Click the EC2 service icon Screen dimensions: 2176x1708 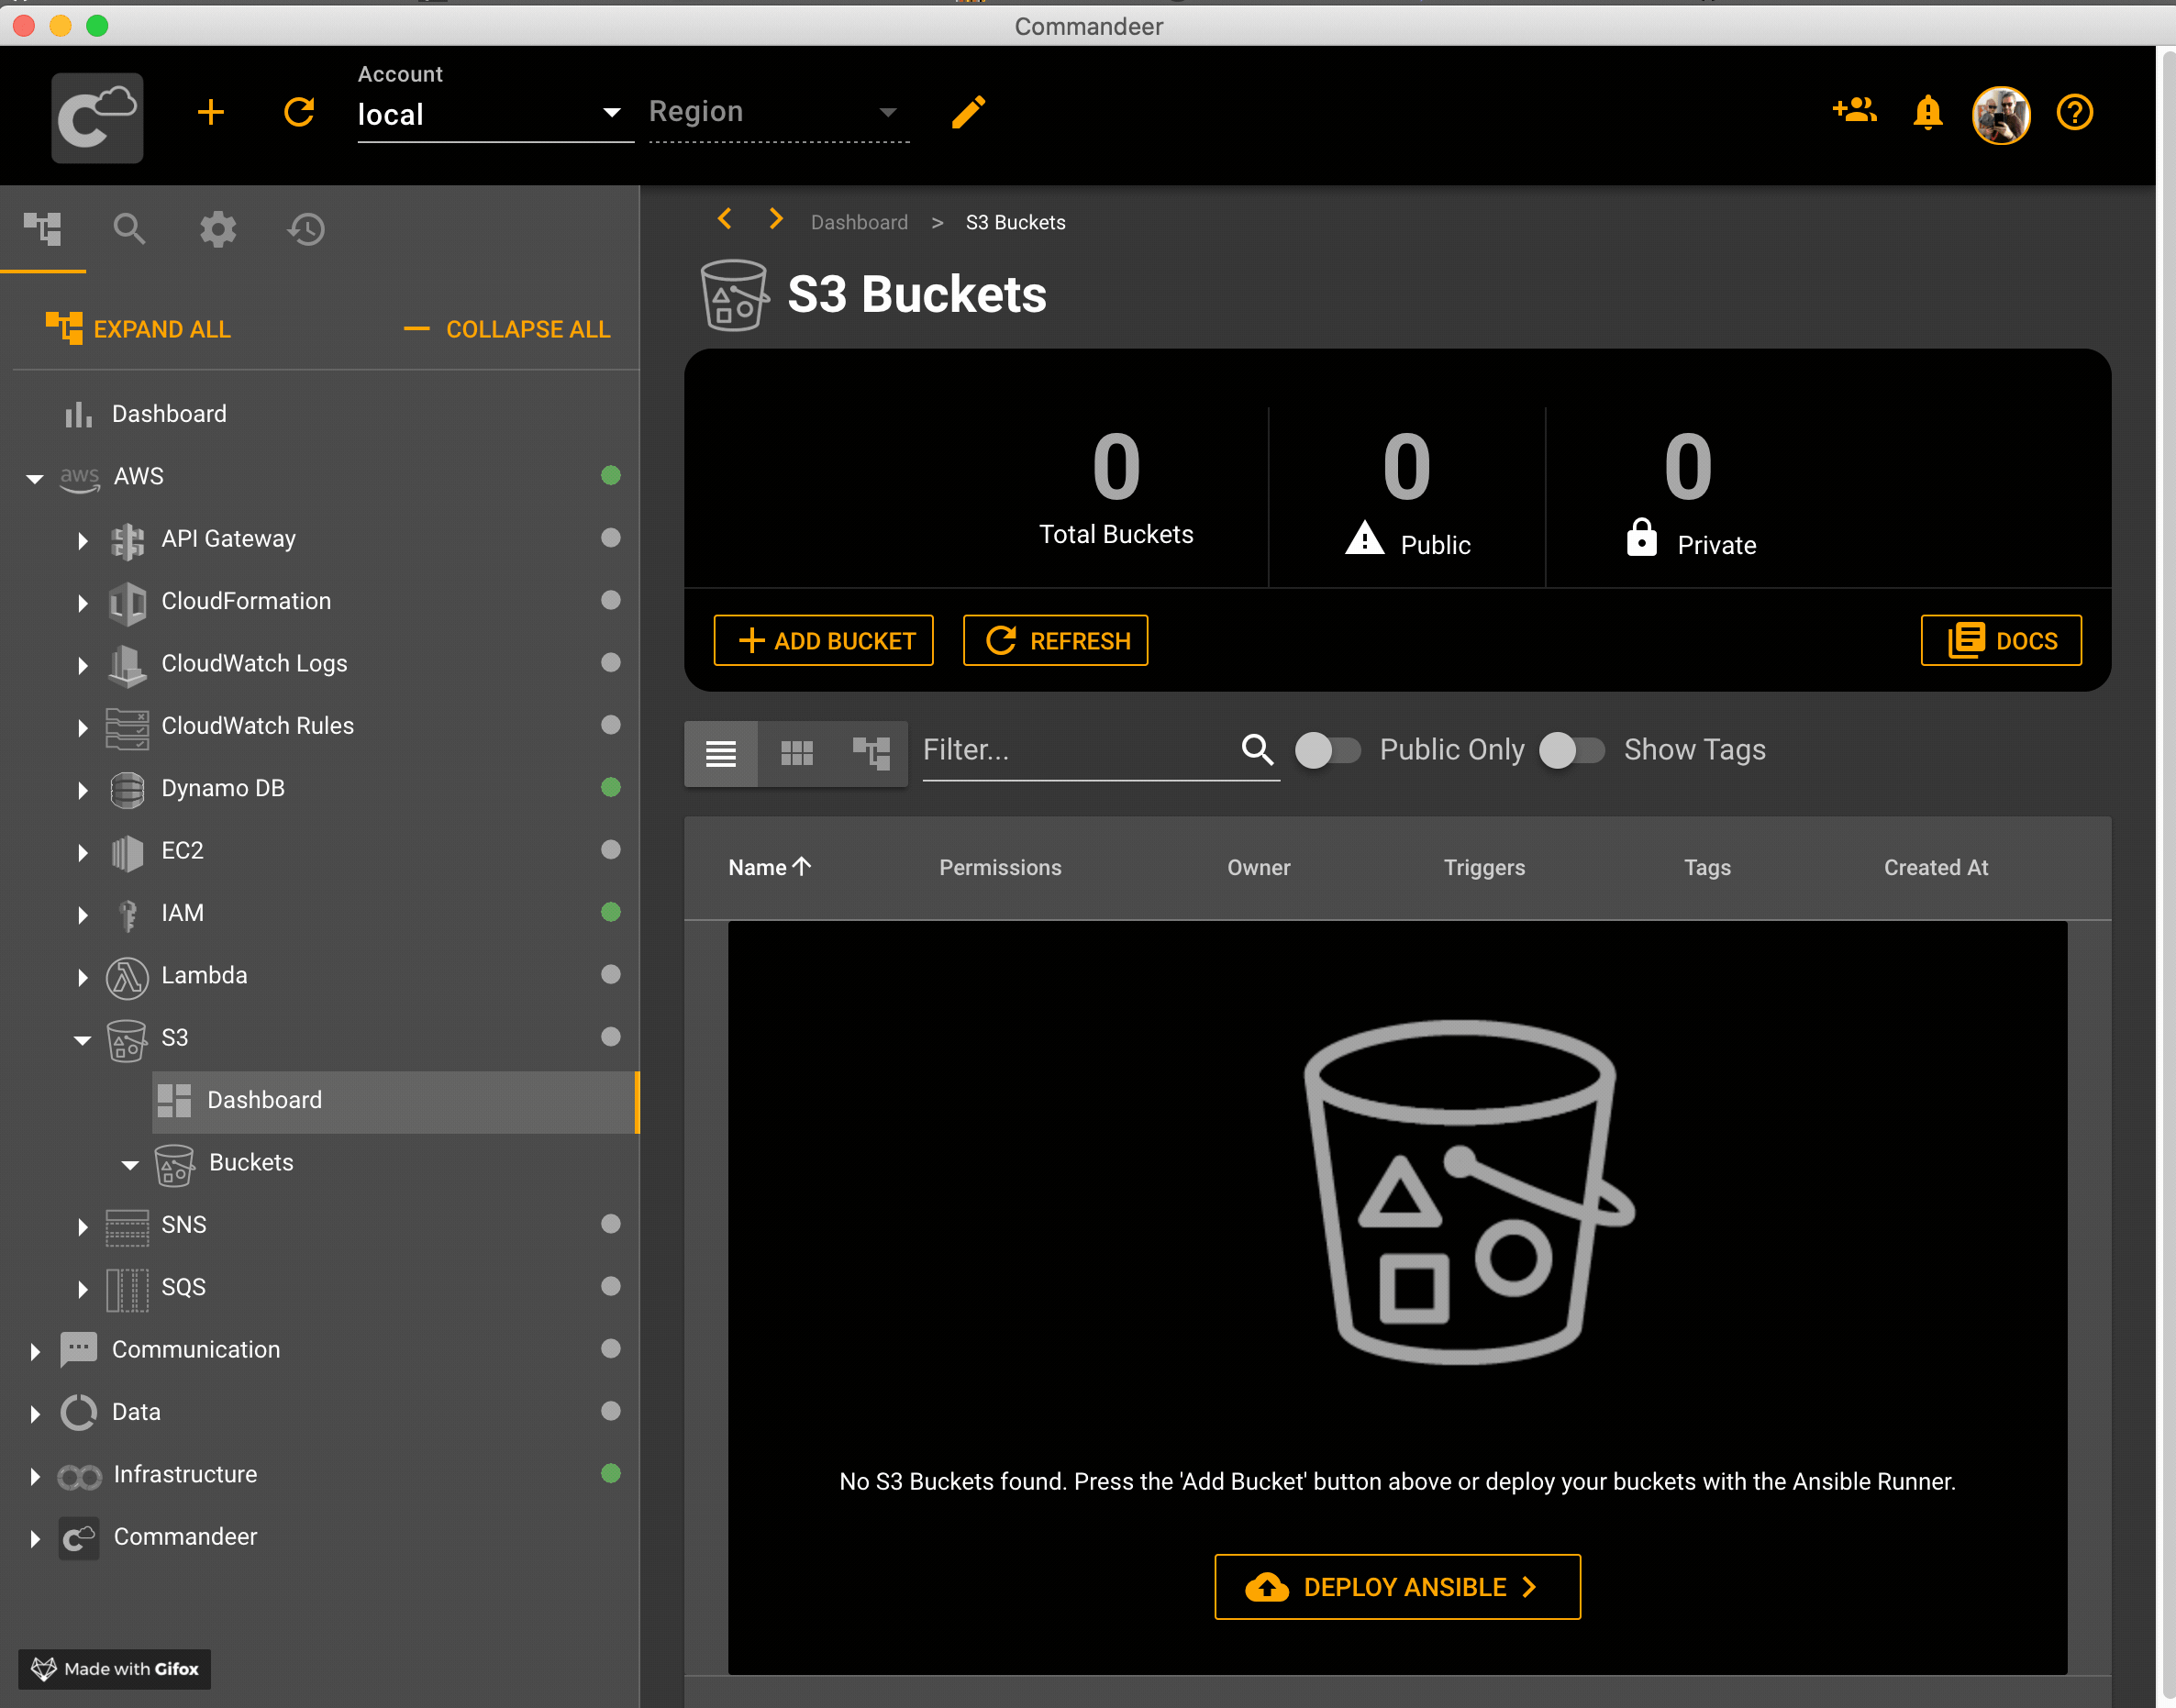(x=127, y=851)
